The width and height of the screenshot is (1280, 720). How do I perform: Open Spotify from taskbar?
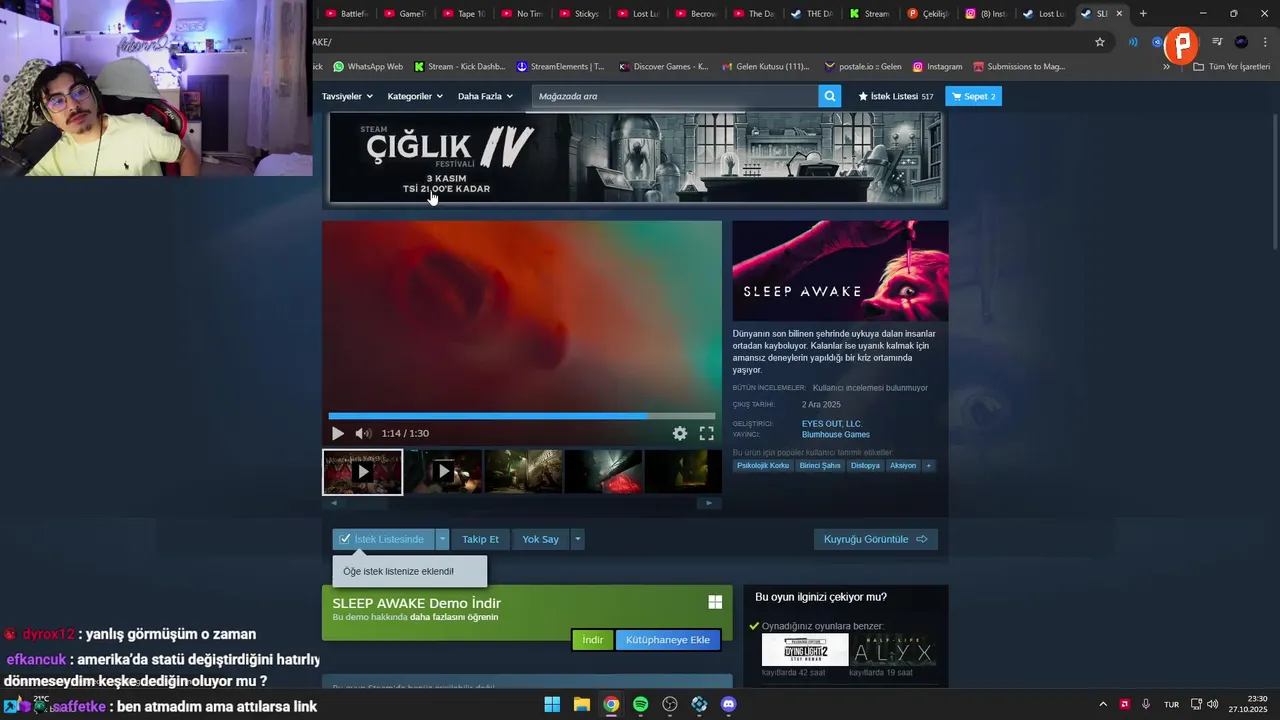click(x=640, y=704)
